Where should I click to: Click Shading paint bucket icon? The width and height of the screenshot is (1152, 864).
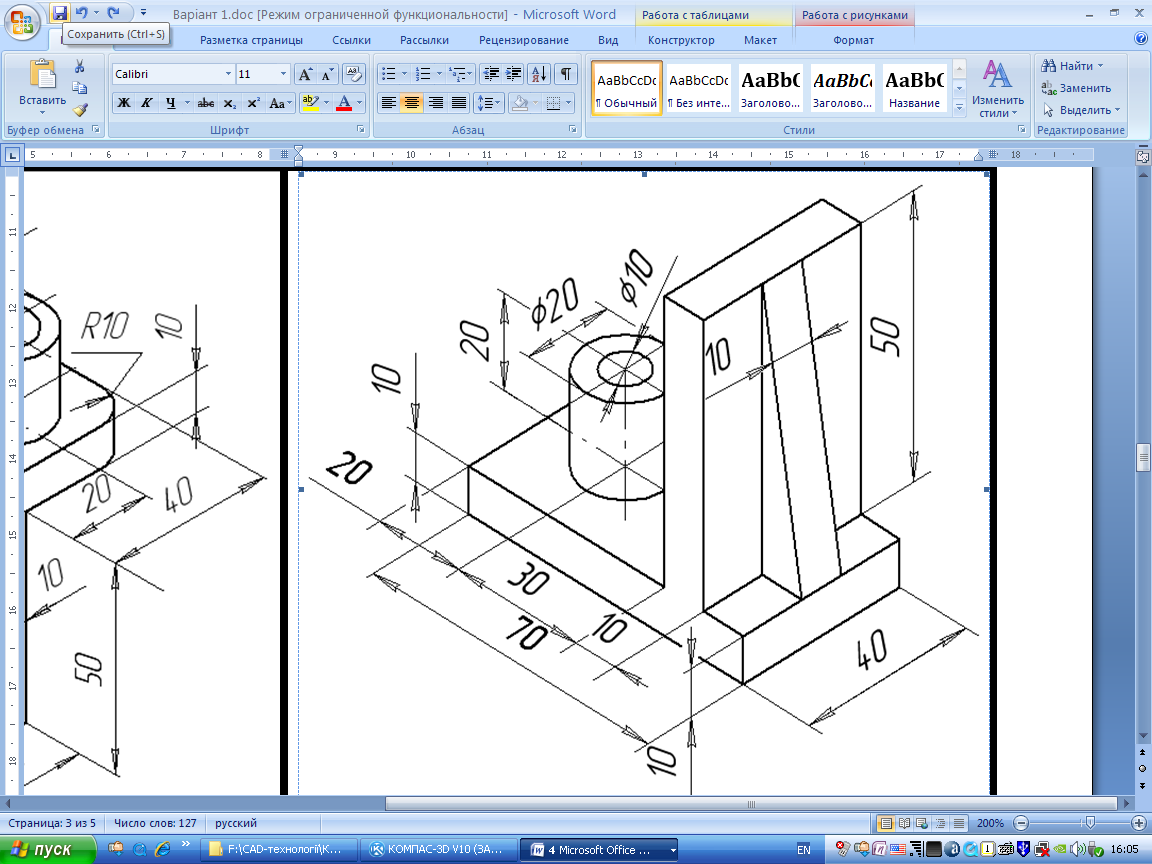(x=519, y=103)
